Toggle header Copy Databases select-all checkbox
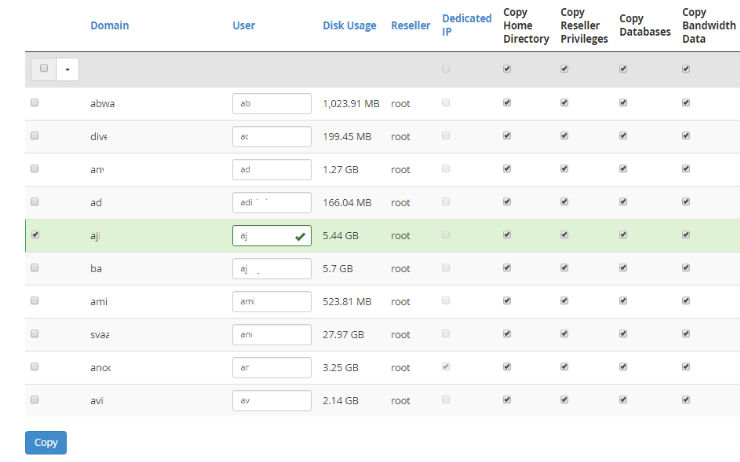740x462 pixels. tap(623, 69)
